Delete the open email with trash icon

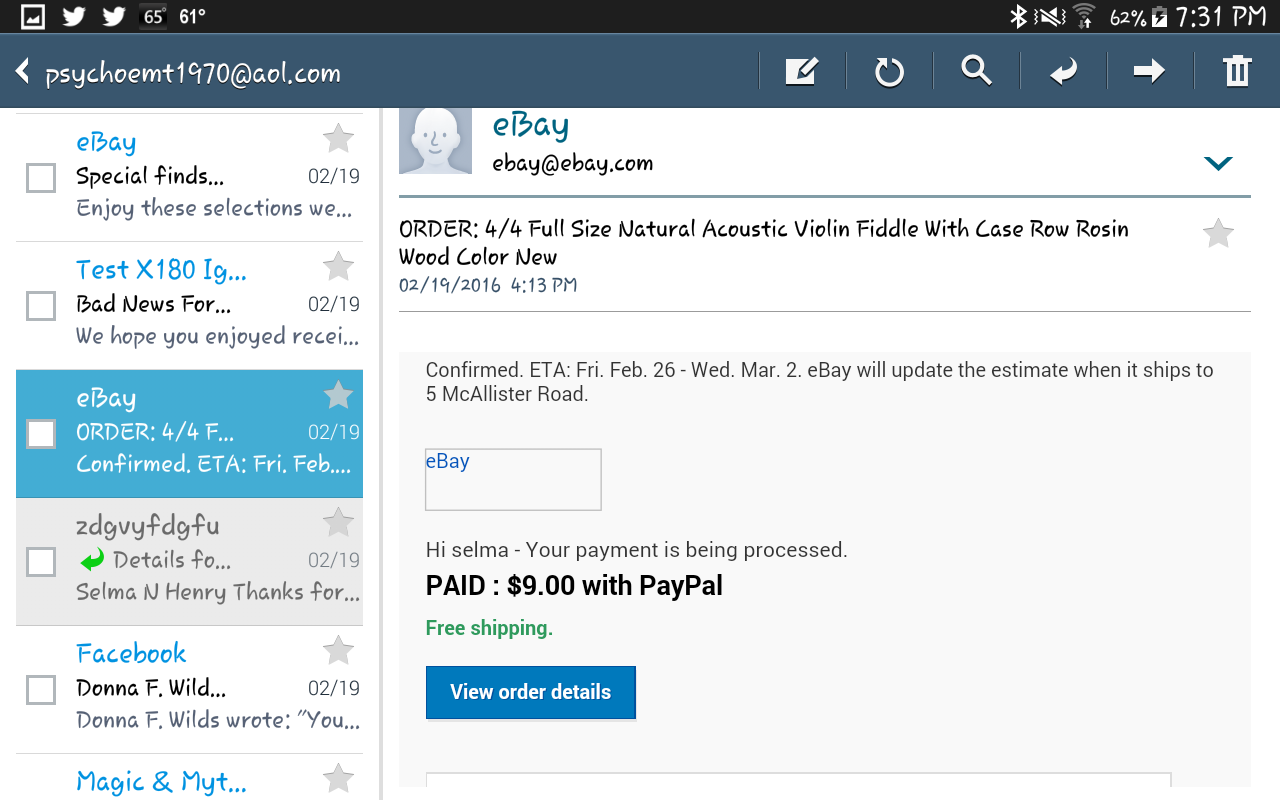[1237, 70]
